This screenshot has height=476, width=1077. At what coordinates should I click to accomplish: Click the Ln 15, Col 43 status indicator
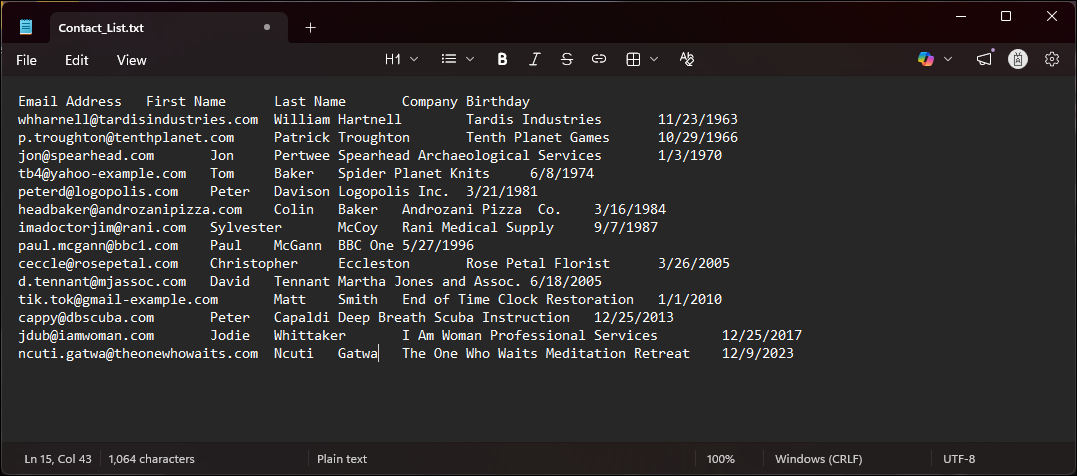point(58,459)
